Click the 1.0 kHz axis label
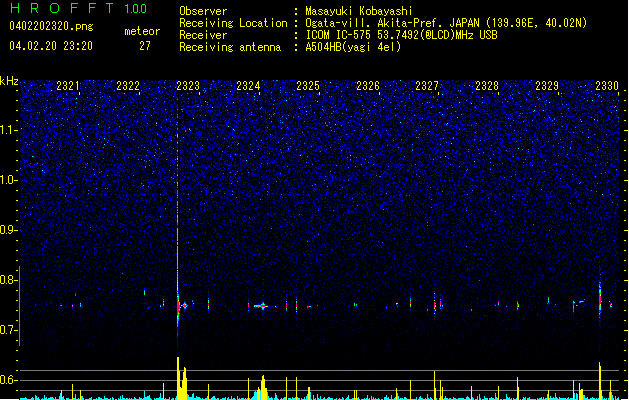 [9, 180]
